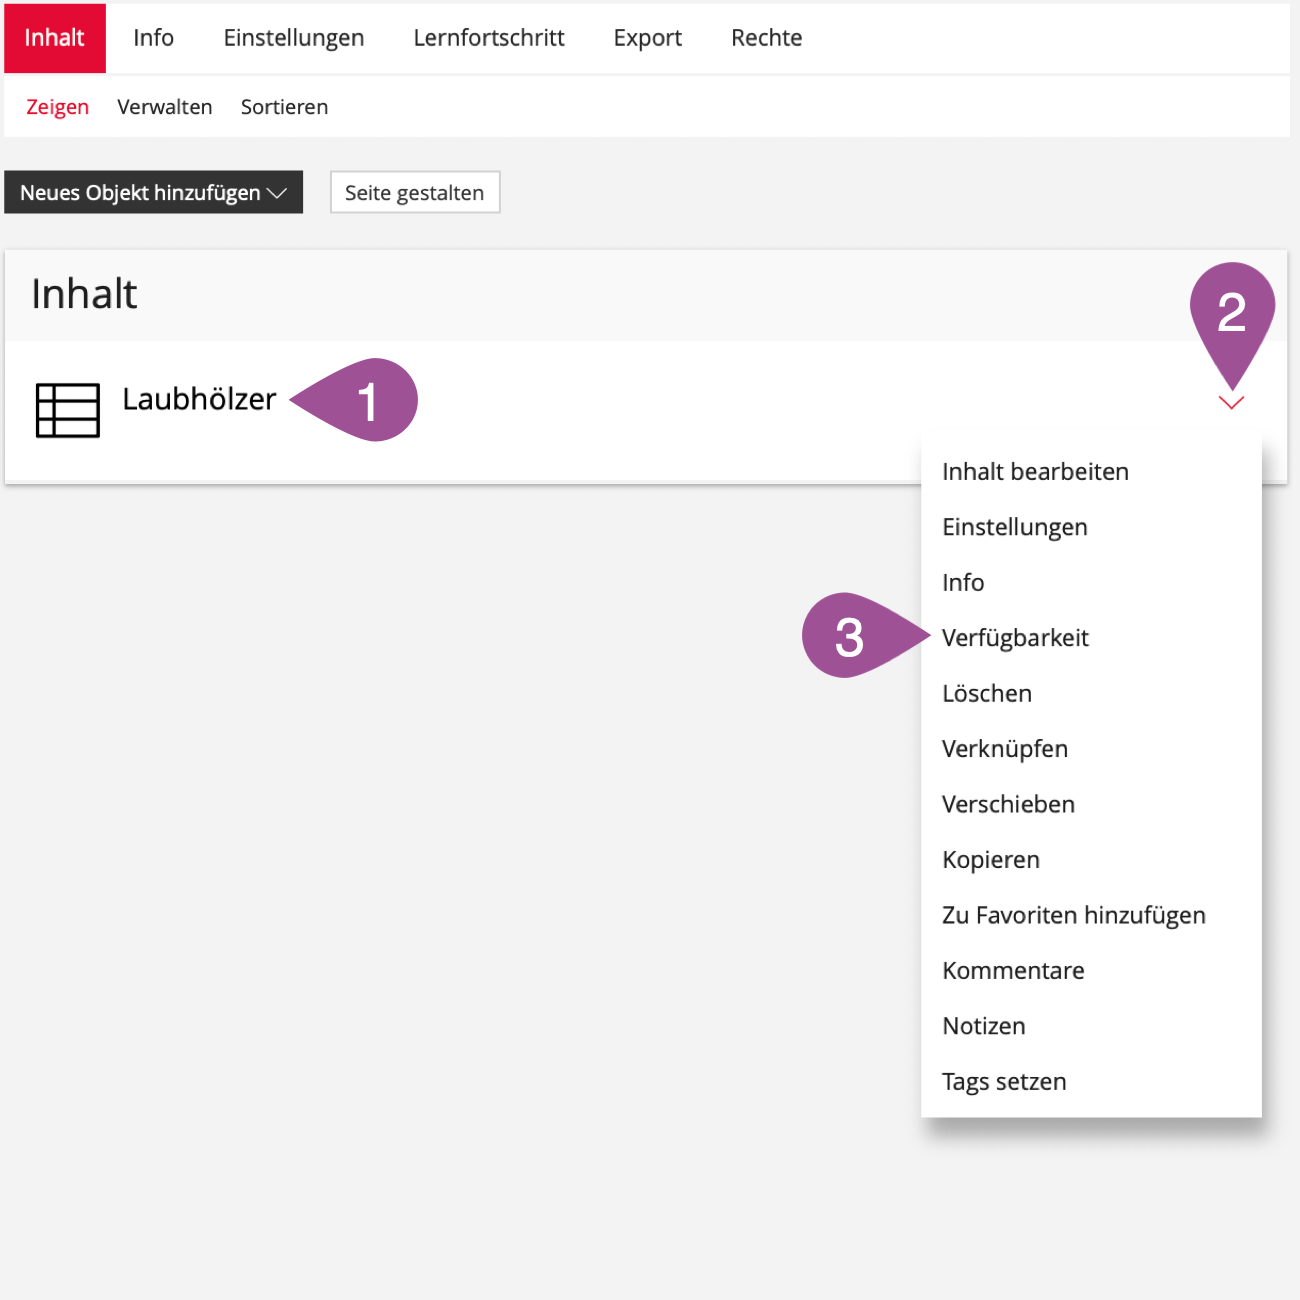Viewport: 1300px width, 1300px height.
Task: Select Tags setzen in the menu
Action: point(1004,1082)
